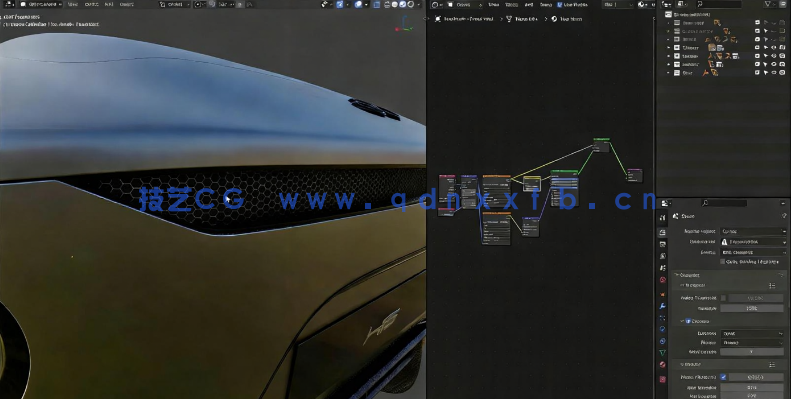Toggle viewport gizmos display
The height and width of the screenshot is (399, 791).
click(x=340, y=4)
